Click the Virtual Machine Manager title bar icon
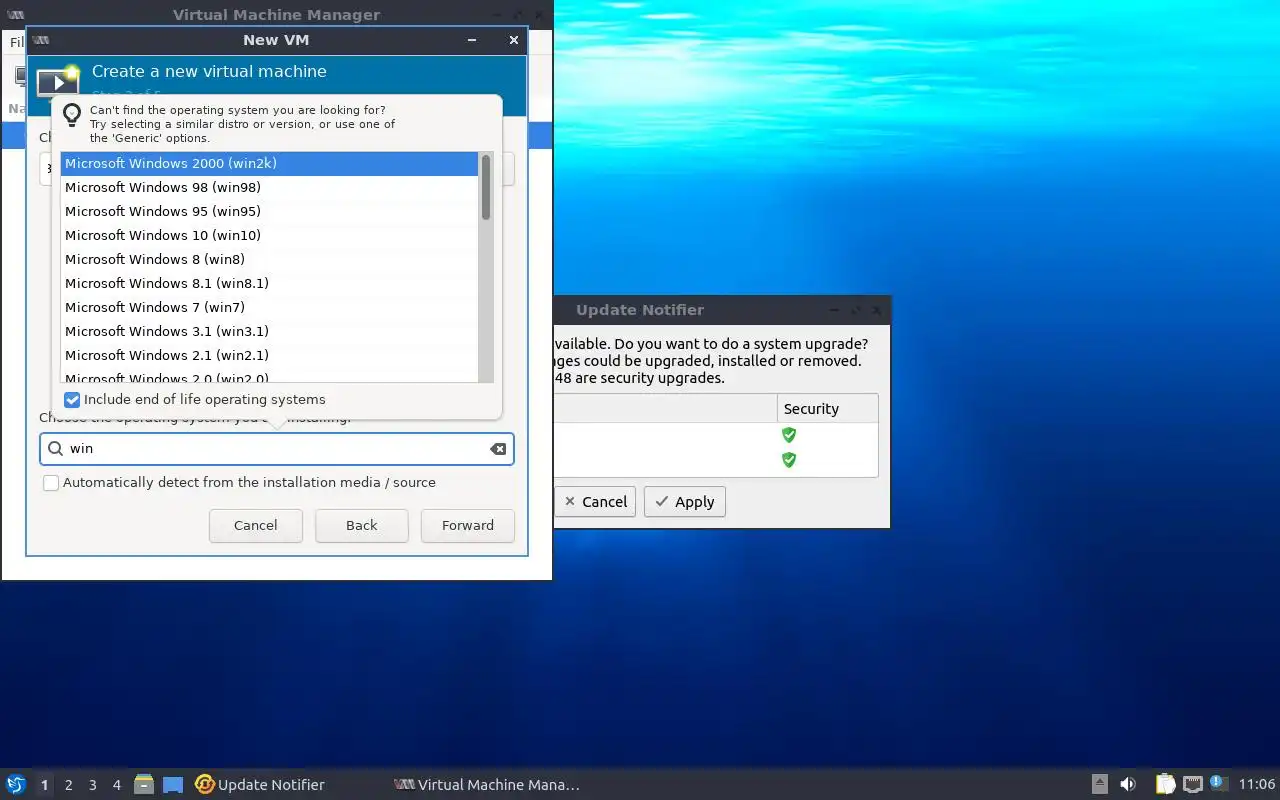Screen dimensions: 1280x800 pyautogui.click(x=16, y=15)
